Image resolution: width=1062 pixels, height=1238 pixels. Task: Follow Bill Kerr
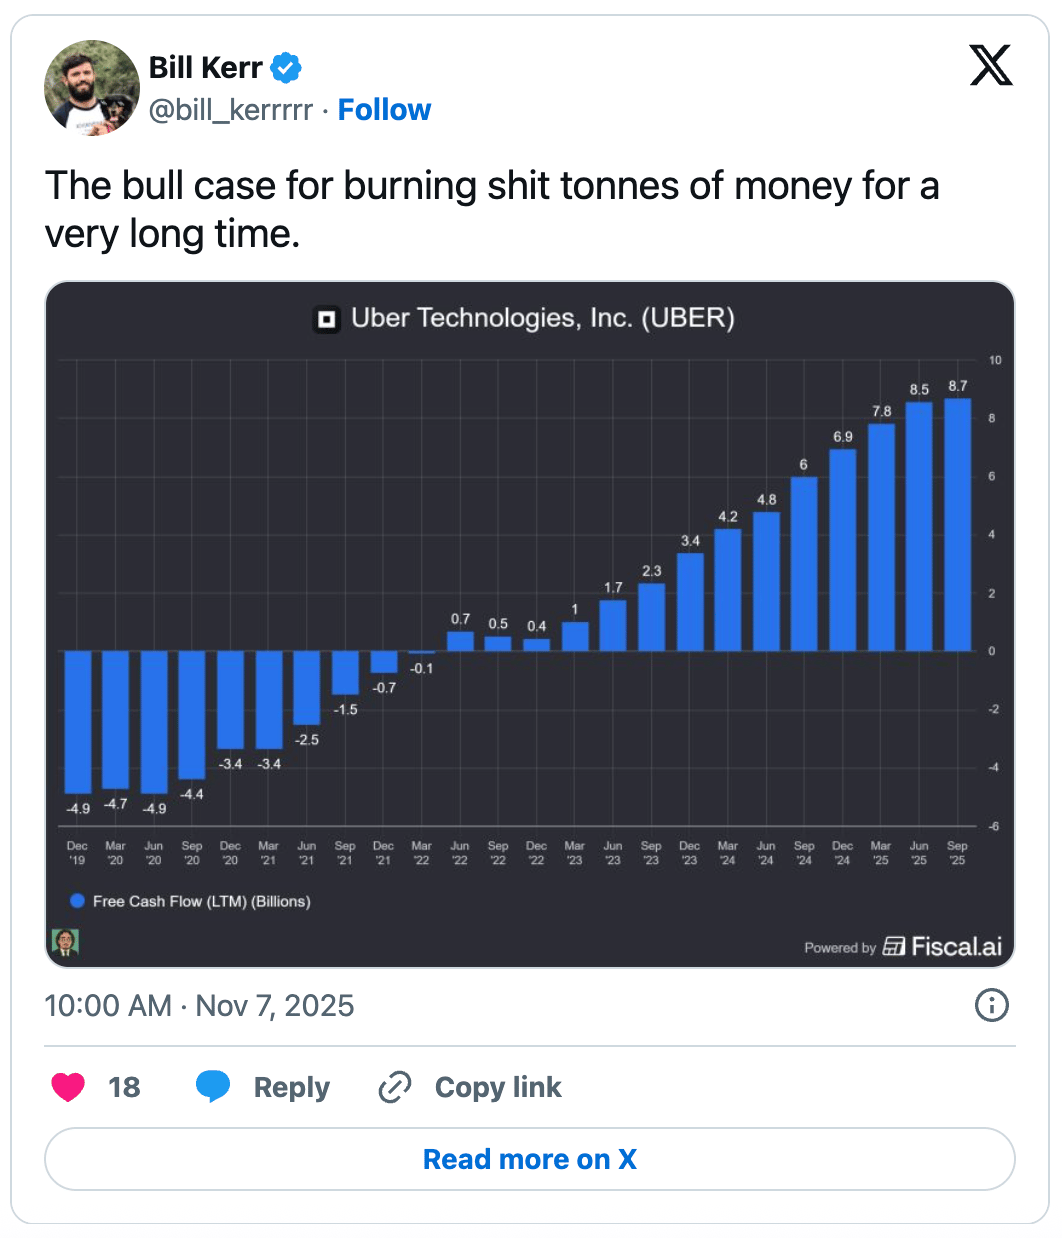[x=384, y=110]
